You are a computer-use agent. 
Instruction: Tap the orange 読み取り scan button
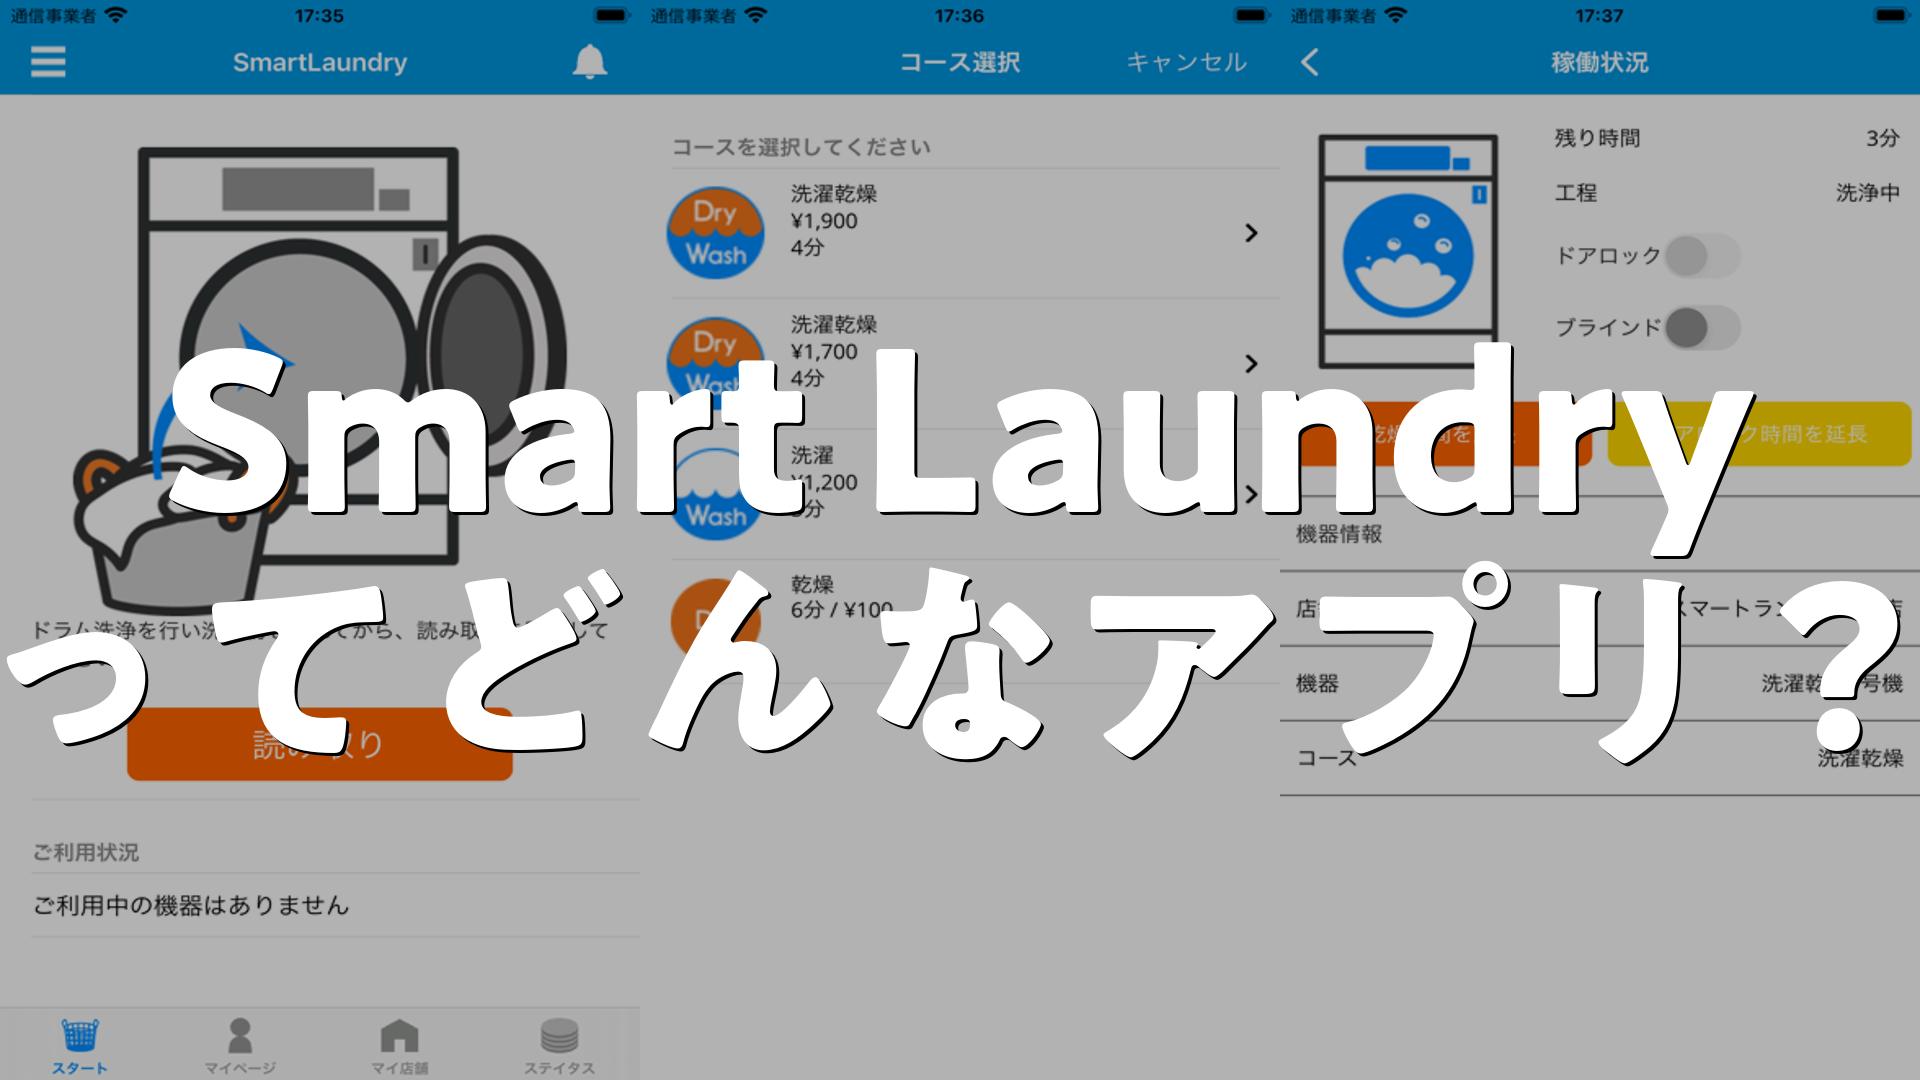(x=320, y=744)
